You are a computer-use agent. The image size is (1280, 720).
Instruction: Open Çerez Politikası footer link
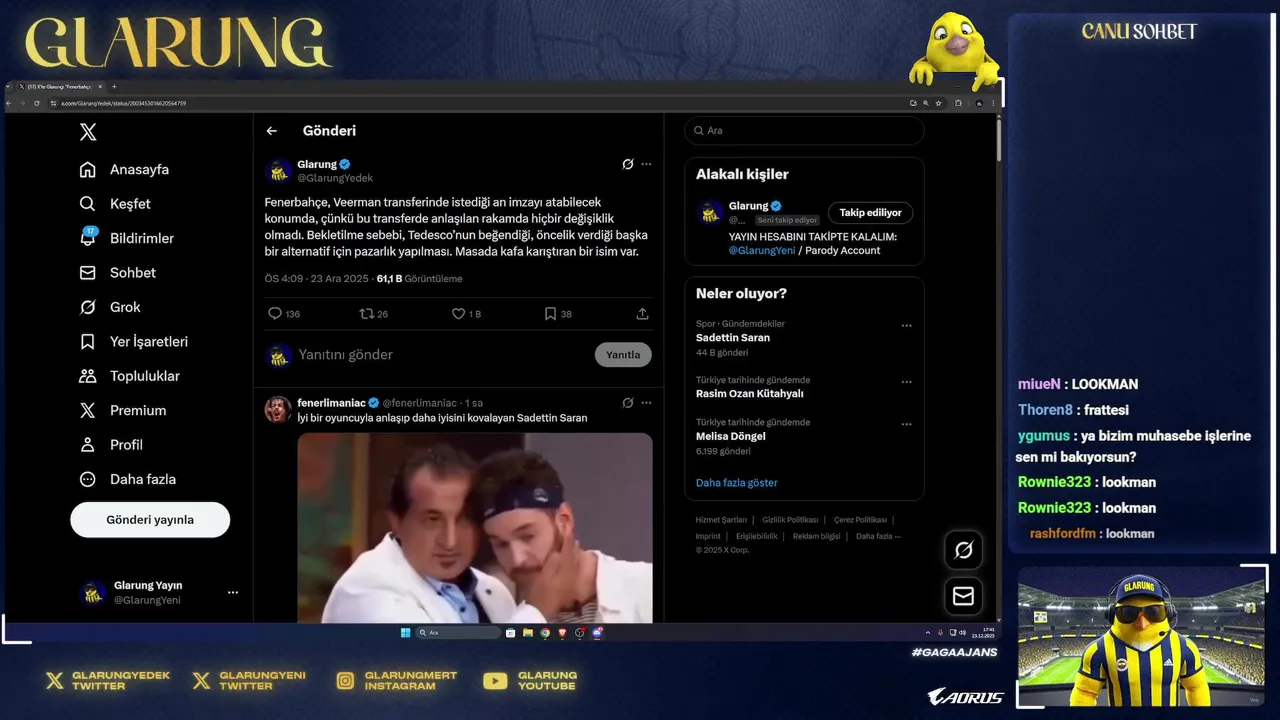point(860,520)
